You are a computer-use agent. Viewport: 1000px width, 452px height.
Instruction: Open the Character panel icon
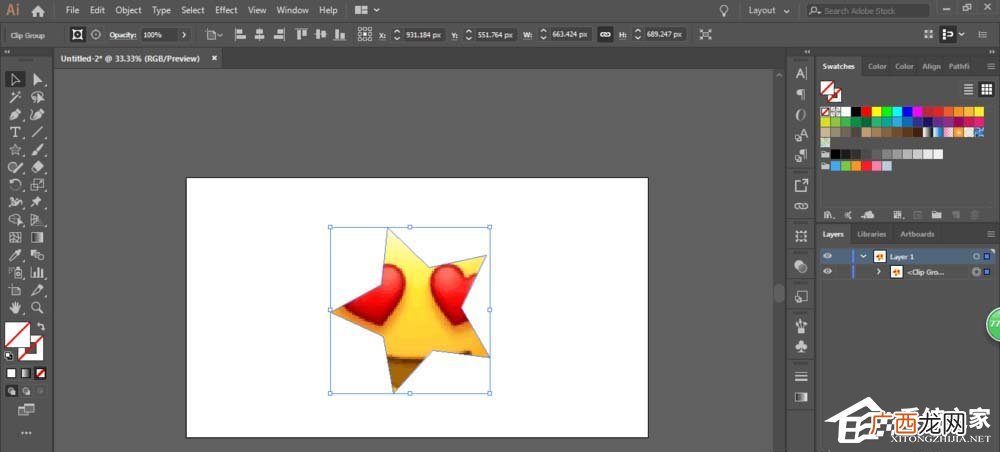[x=802, y=74]
